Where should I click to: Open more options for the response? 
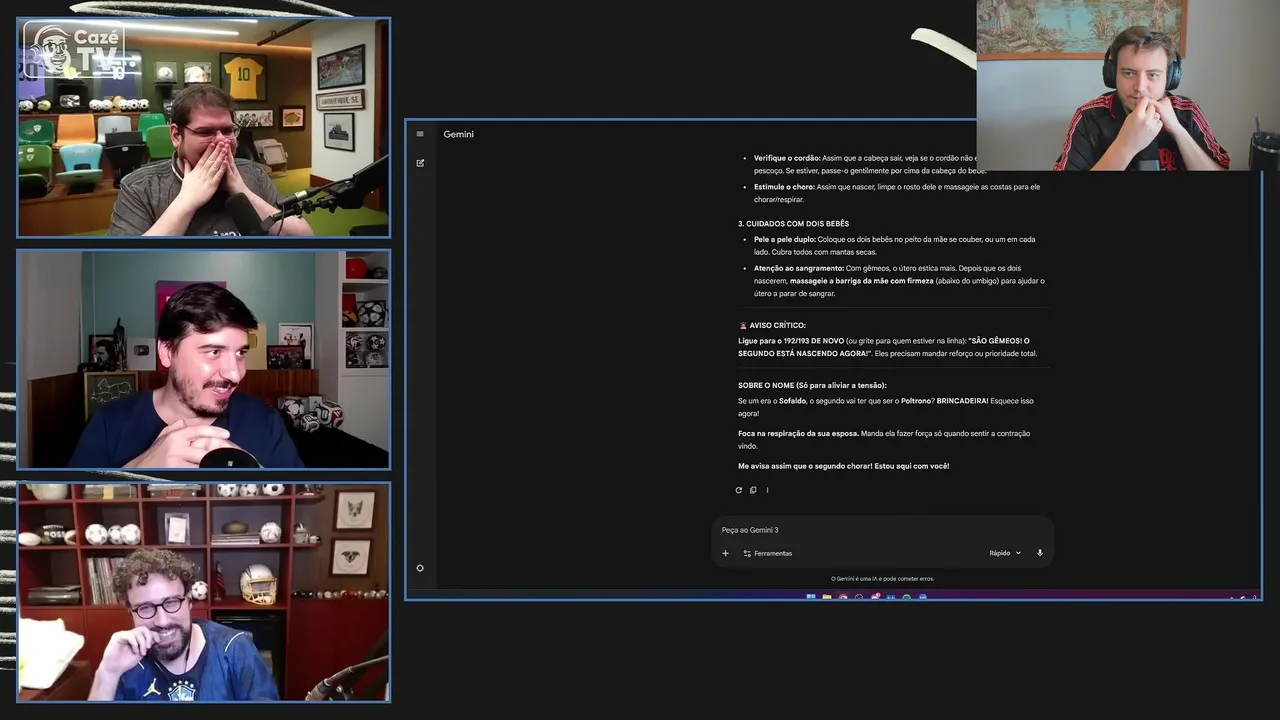pos(767,490)
